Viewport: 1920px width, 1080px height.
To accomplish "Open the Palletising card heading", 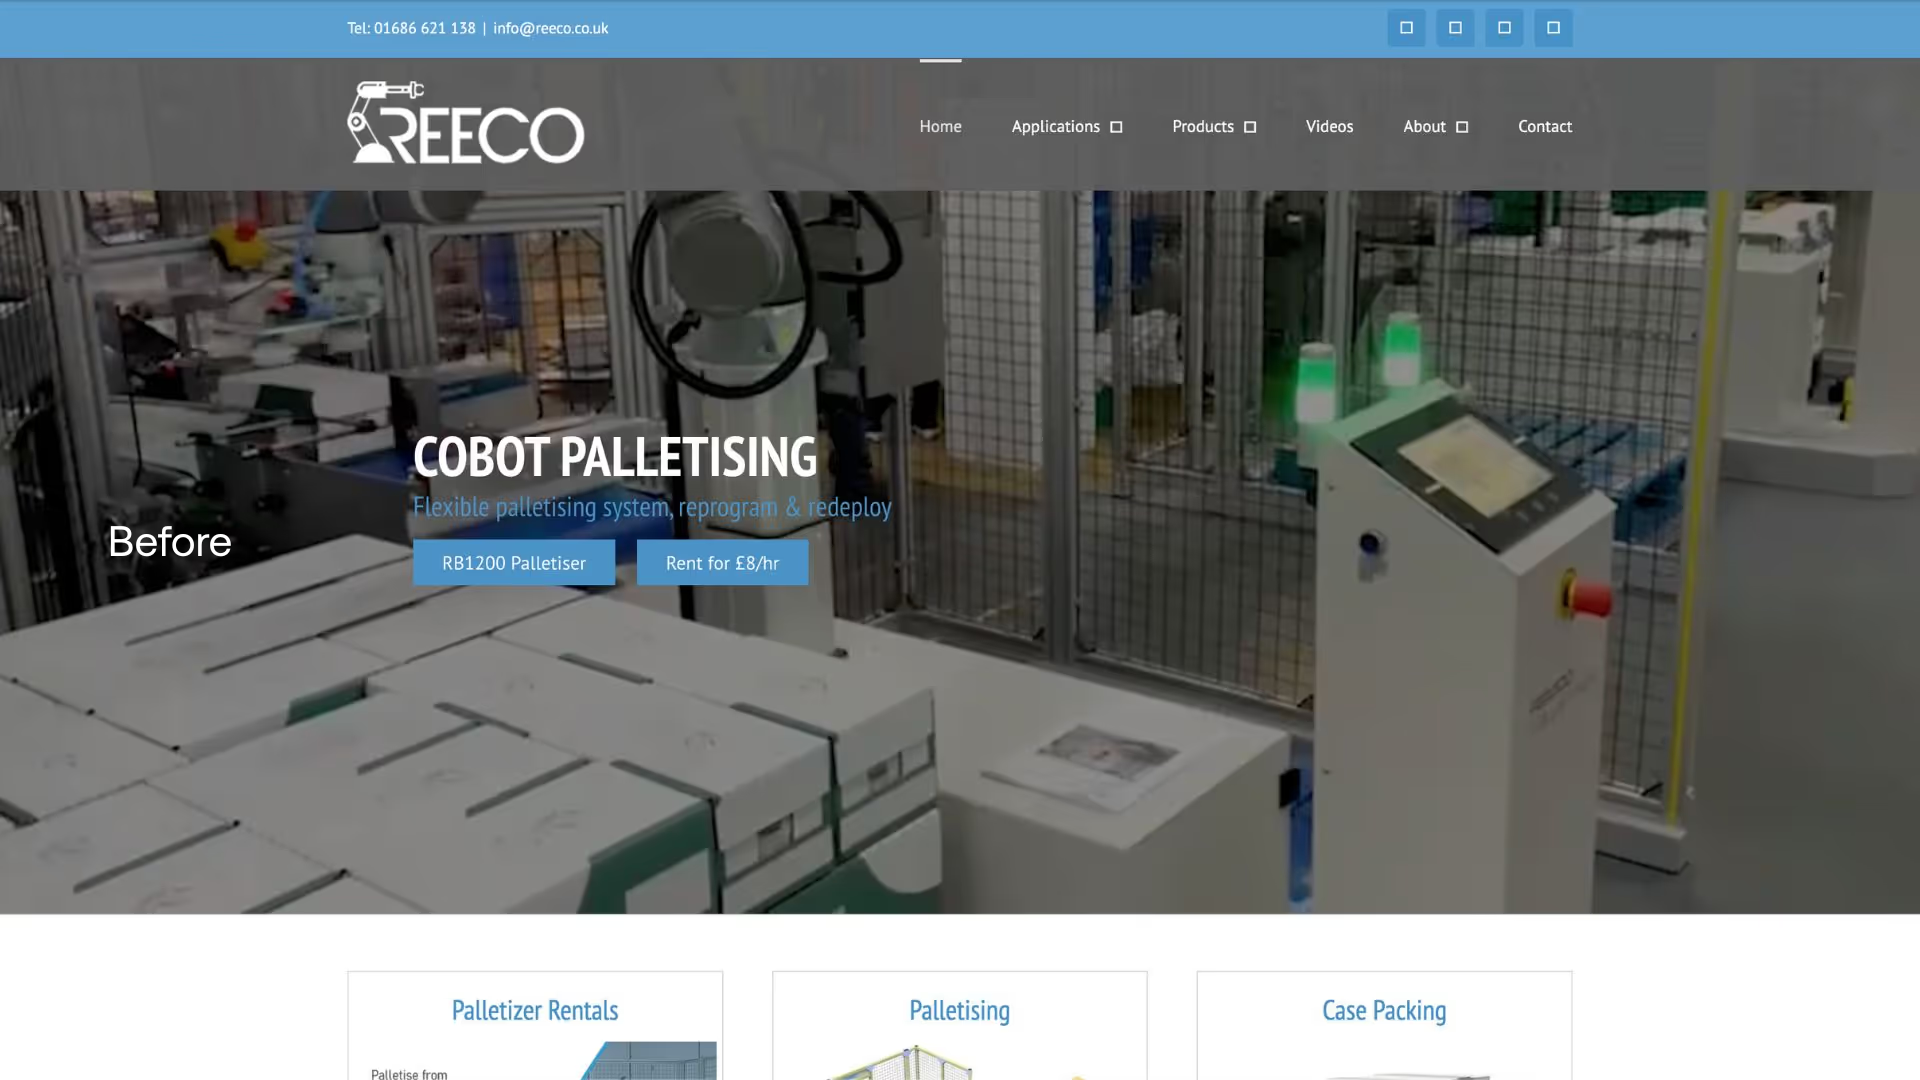I will click(959, 1010).
